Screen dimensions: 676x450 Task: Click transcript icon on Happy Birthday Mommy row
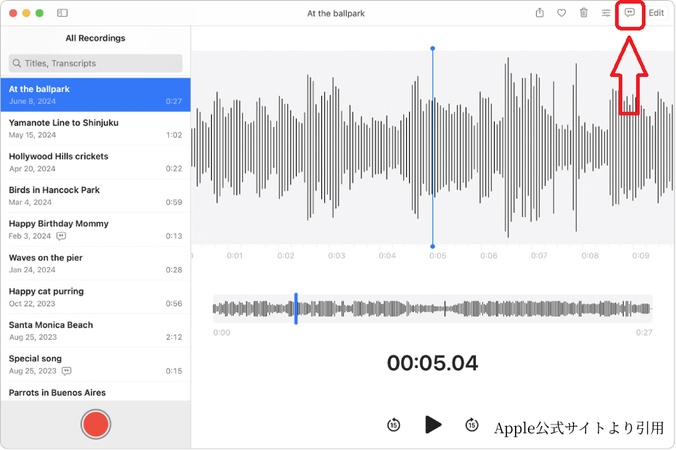click(x=61, y=236)
